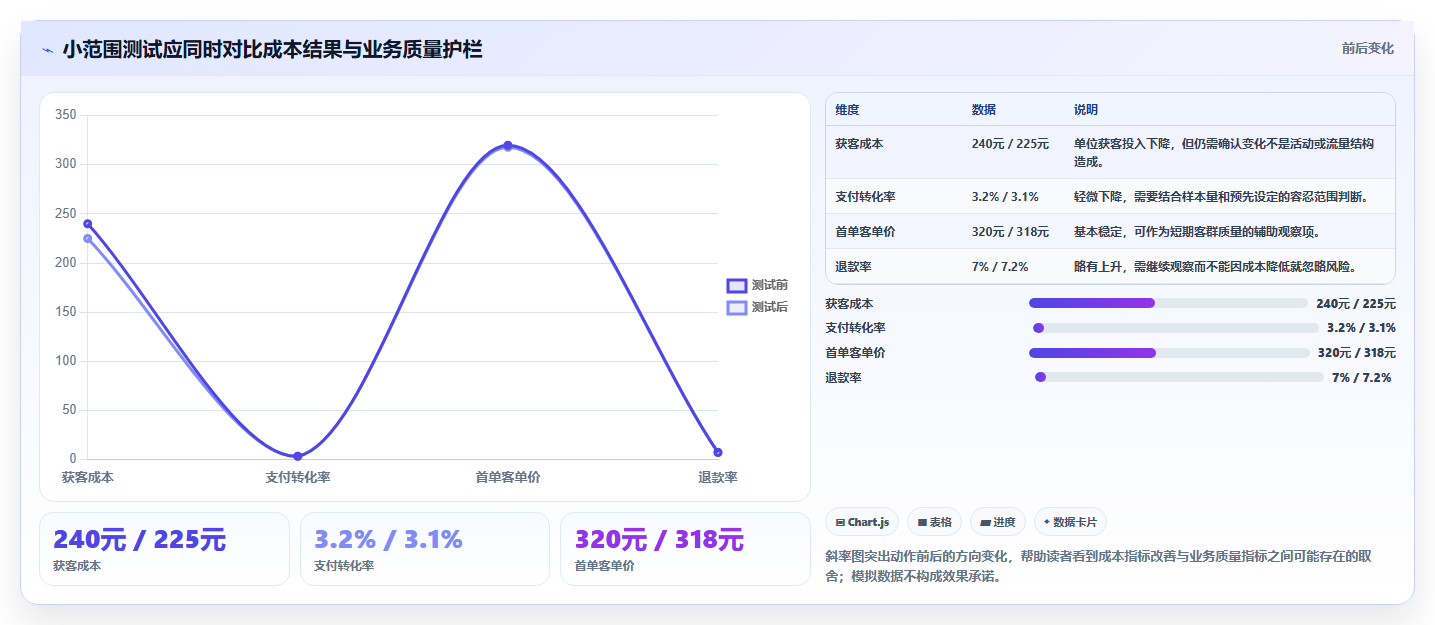This screenshot has height=625, width=1435.
Task: Toggle the 测试前 legend item
Action: pos(757,285)
